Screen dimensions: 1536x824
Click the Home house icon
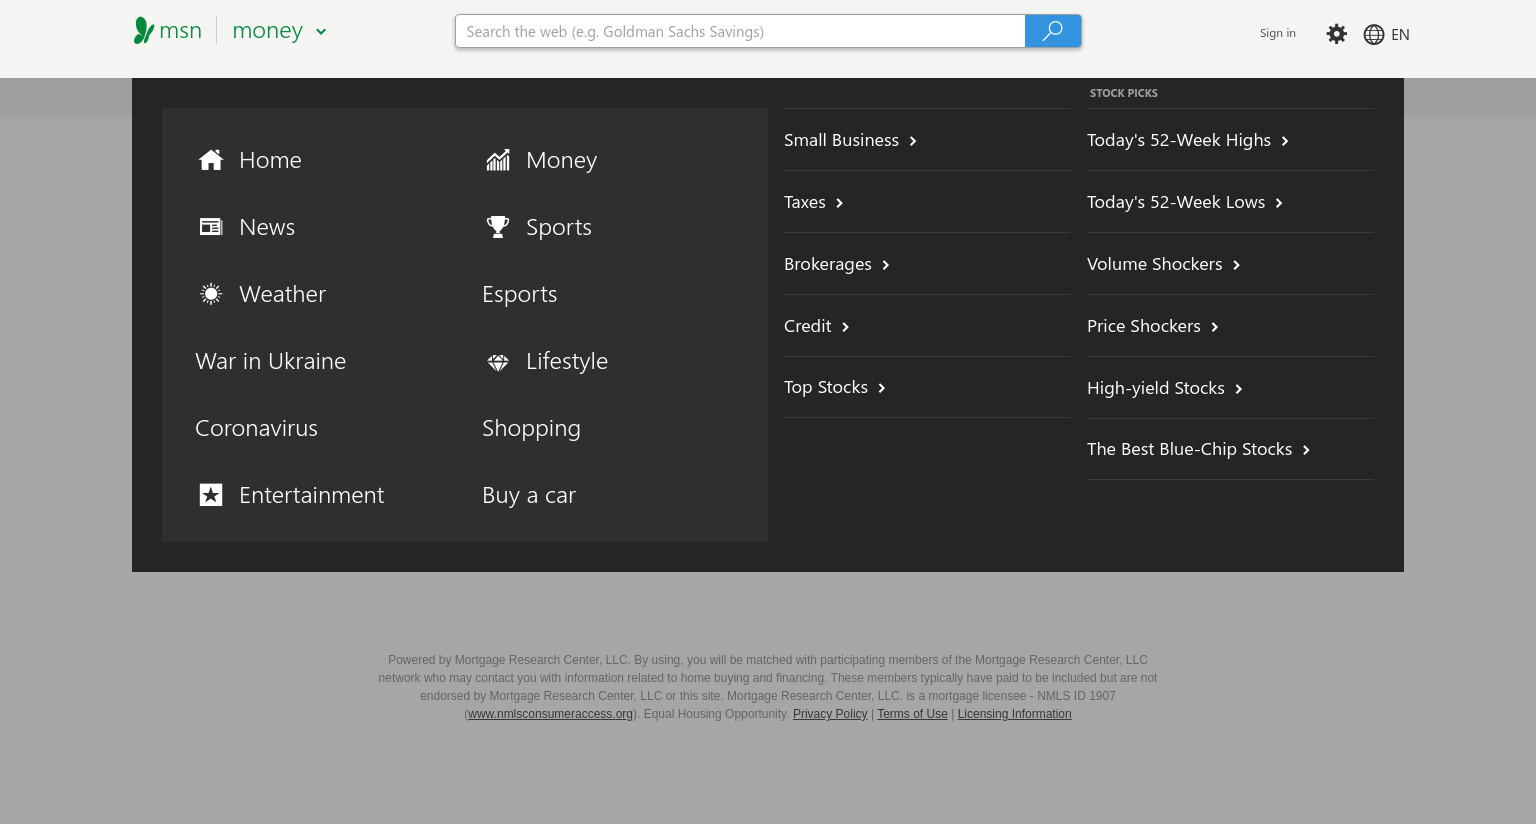tap(211, 160)
